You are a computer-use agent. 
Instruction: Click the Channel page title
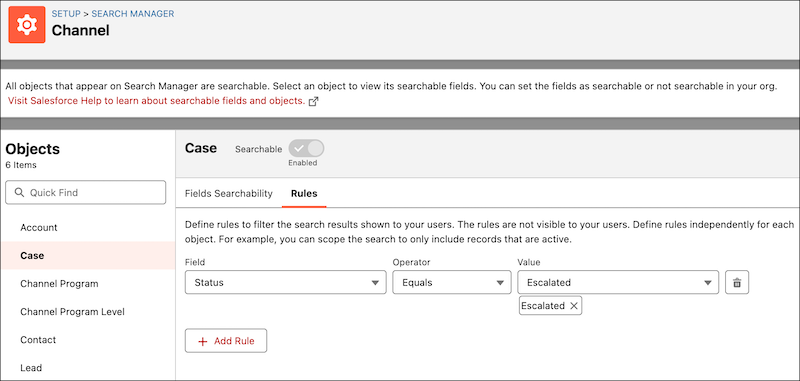pyautogui.click(x=81, y=31)
